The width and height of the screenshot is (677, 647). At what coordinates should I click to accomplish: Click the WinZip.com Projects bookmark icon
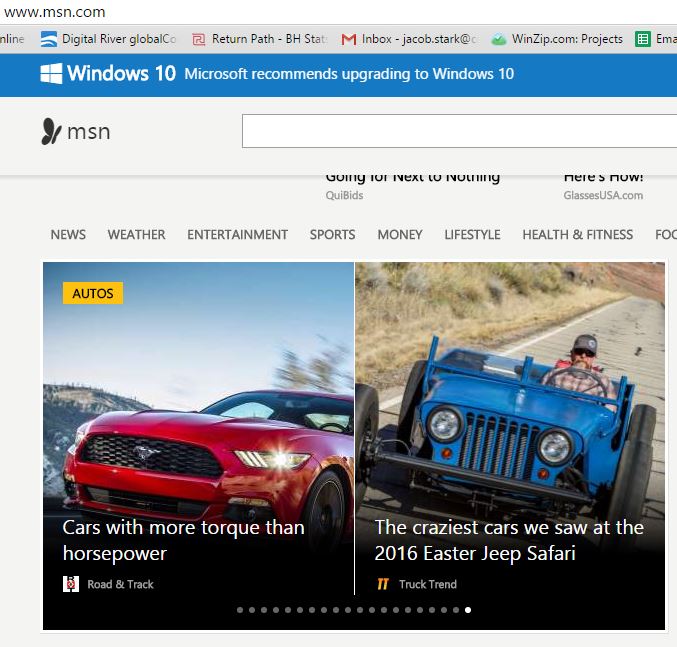coord(499,40)
